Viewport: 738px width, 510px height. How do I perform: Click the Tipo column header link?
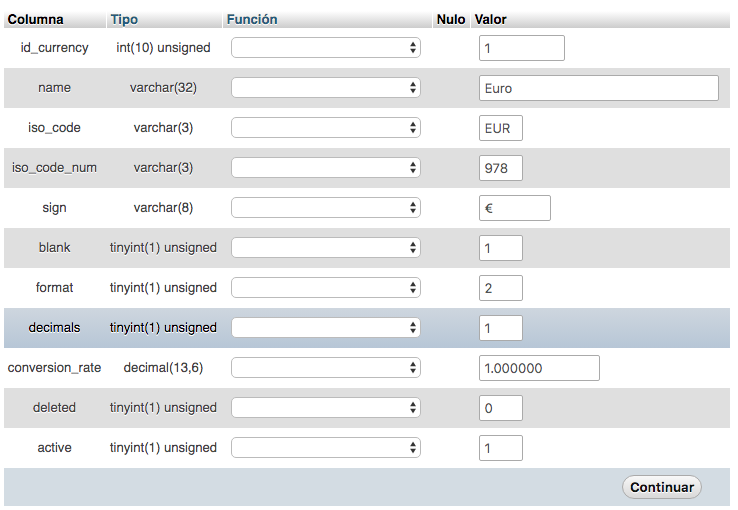click(x=124, y=20)
